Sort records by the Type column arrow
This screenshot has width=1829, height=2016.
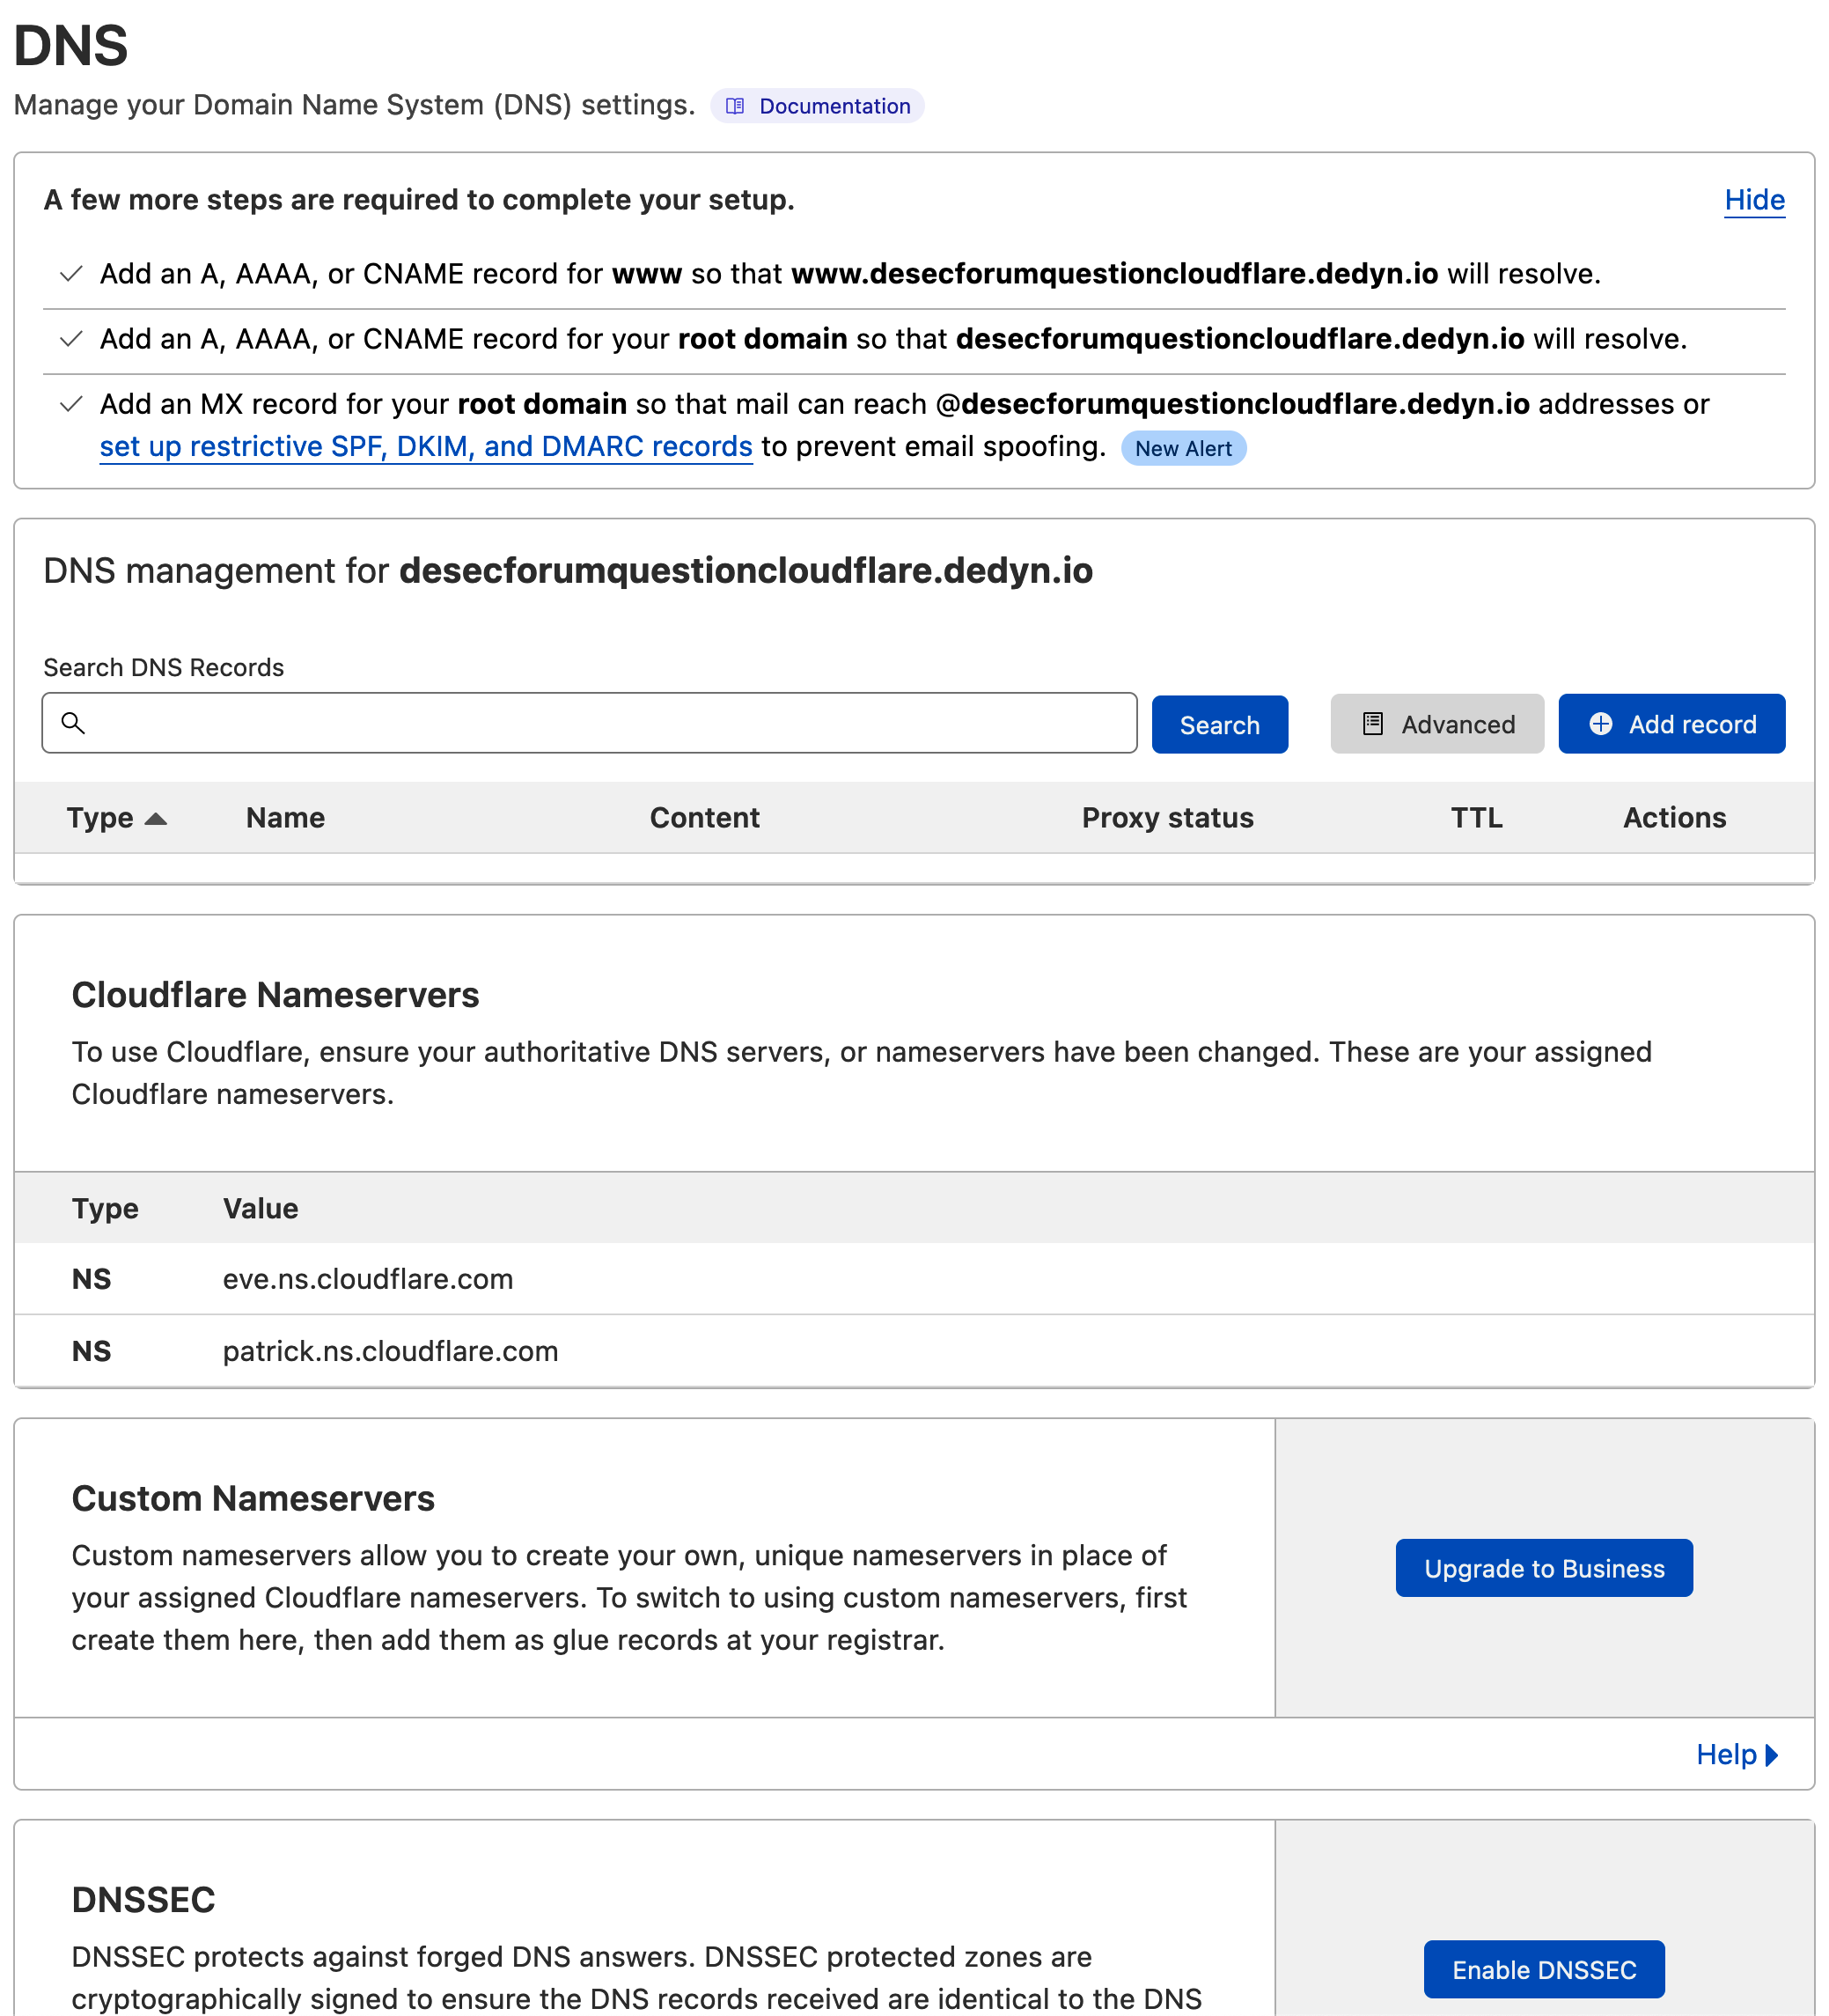156,819
